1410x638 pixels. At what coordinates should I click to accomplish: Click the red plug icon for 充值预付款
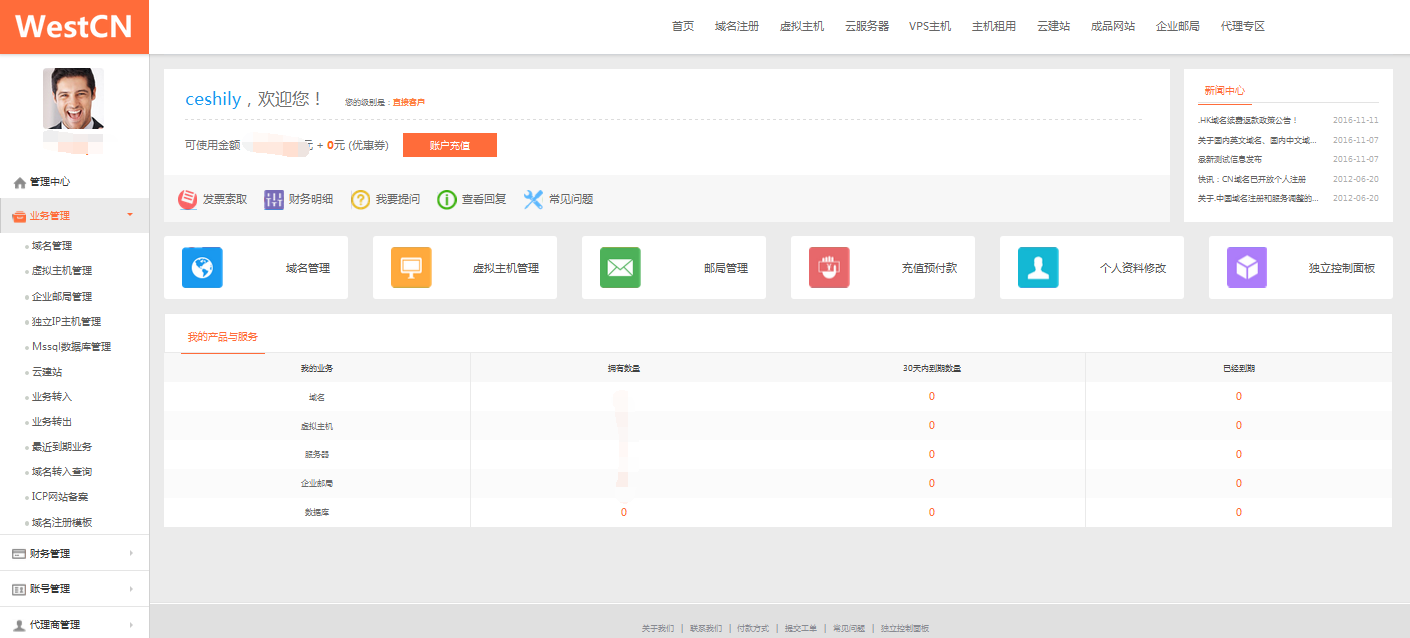coord(829,268)
